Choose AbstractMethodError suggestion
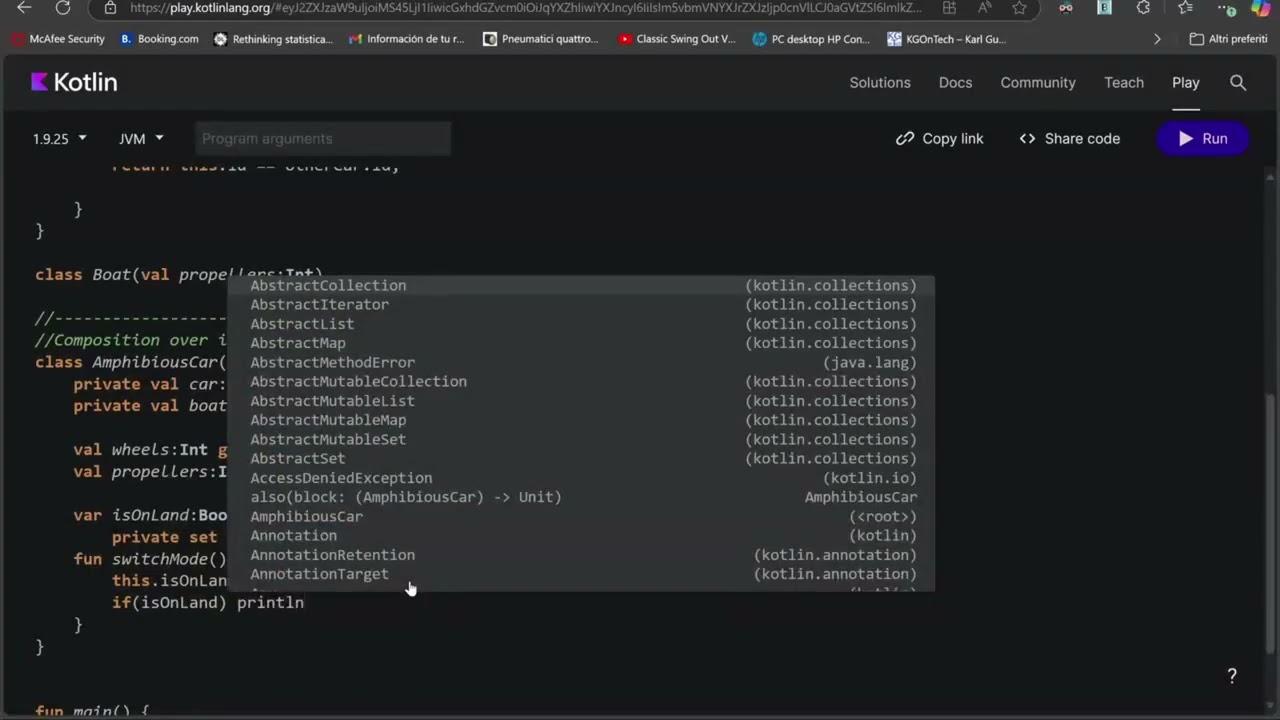1280x720 pixels. tap(581, 363)
